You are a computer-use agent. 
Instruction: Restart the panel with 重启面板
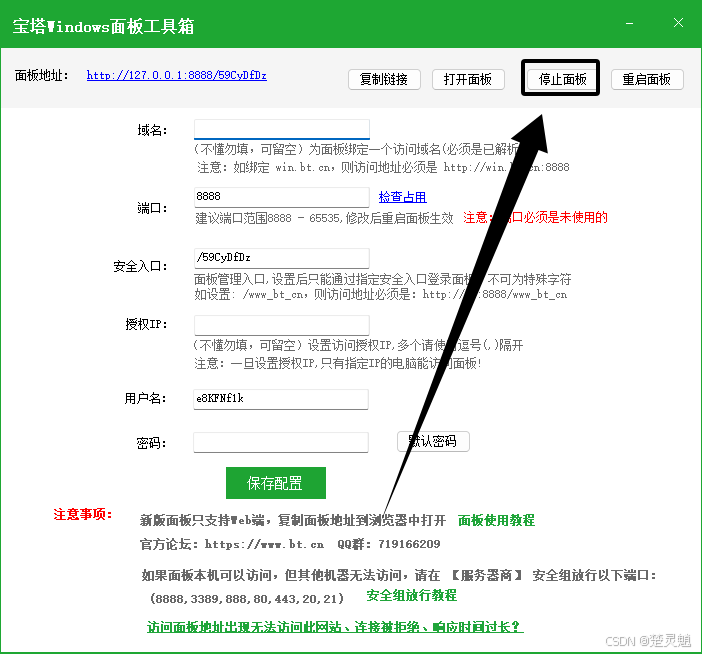[x=647, y=80]
